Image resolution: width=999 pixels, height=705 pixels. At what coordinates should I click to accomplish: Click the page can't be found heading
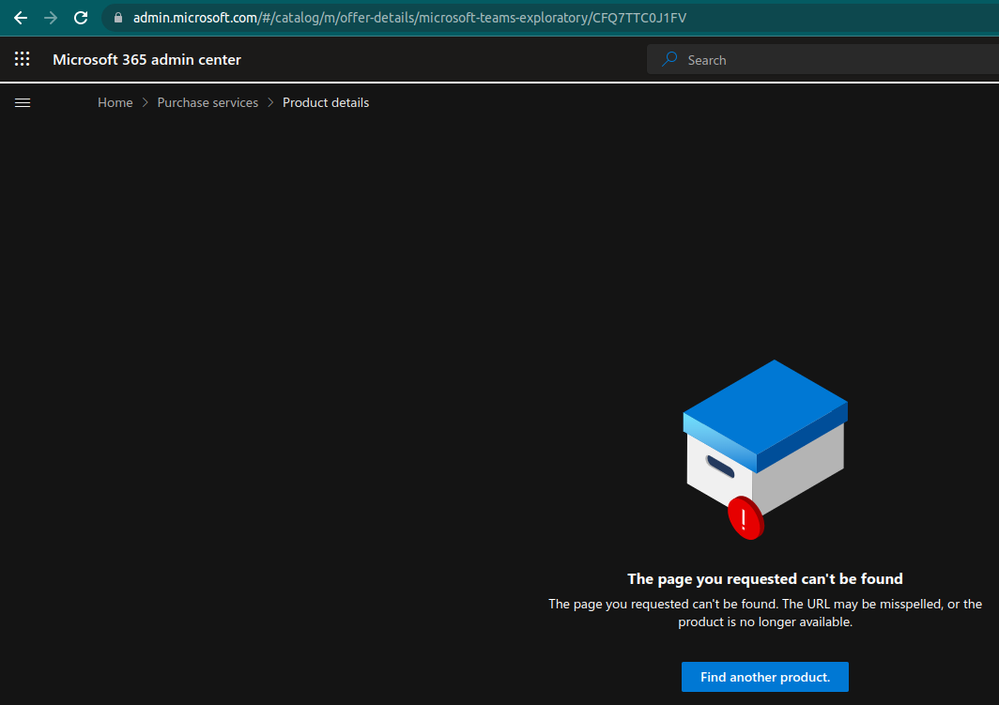[x=764, y=578]
